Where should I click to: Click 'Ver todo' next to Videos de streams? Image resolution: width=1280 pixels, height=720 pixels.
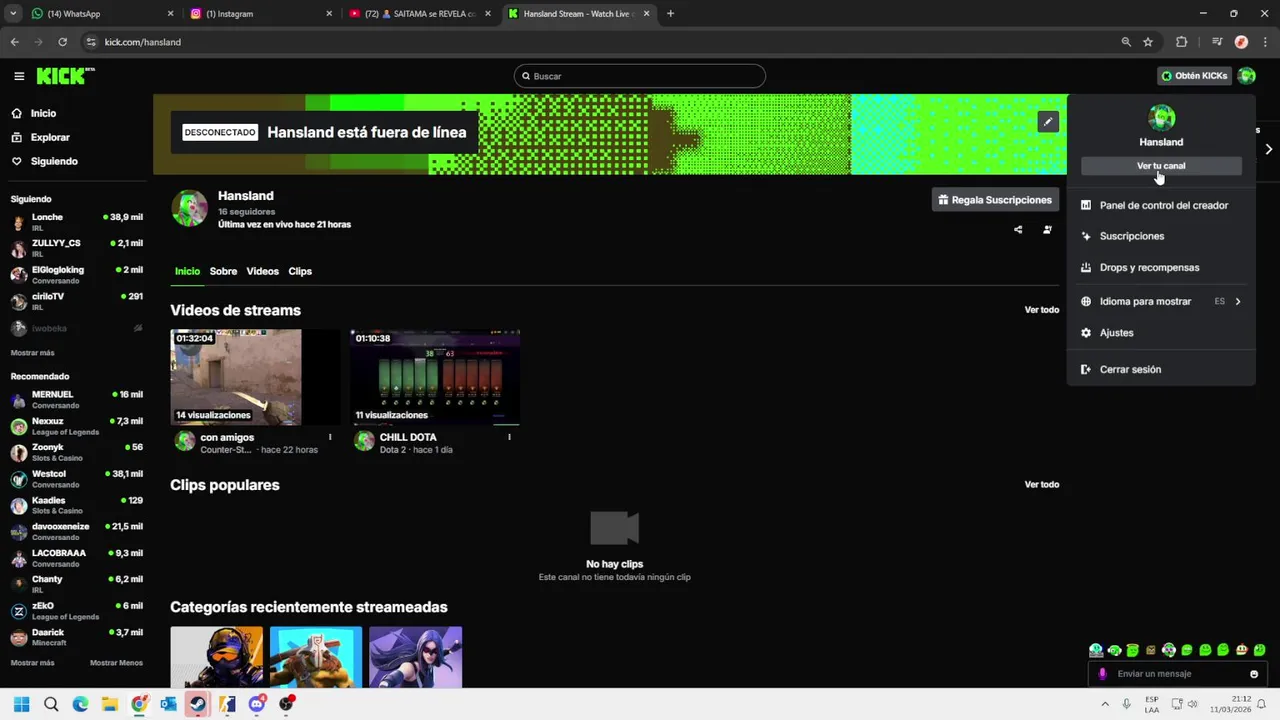click(x=1041, y=310)
